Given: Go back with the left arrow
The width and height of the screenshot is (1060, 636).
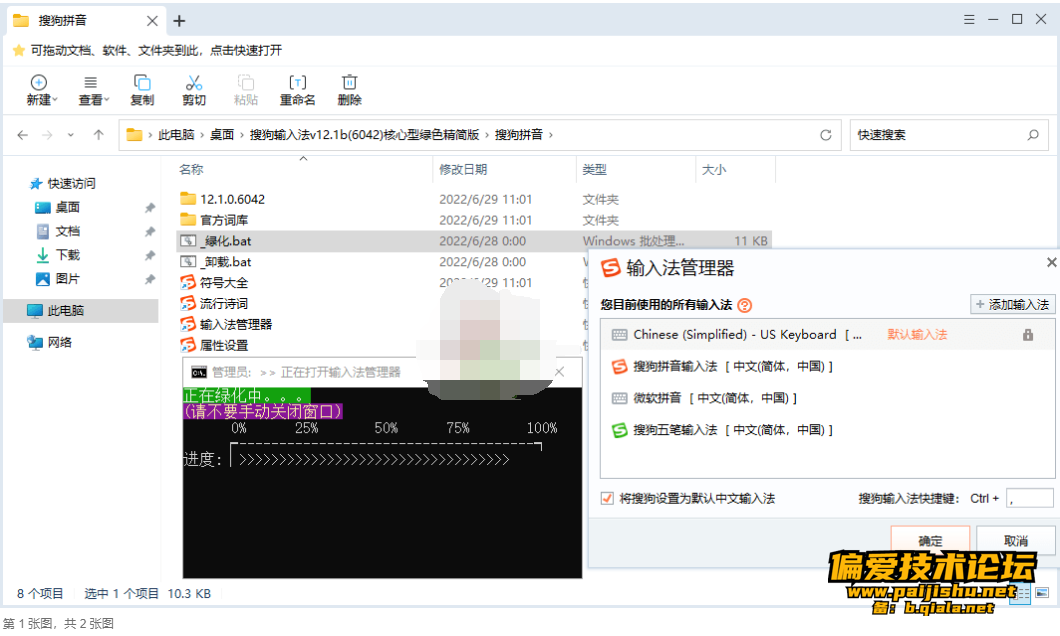Looking at the screenshot, I should [x=22, y=135].
